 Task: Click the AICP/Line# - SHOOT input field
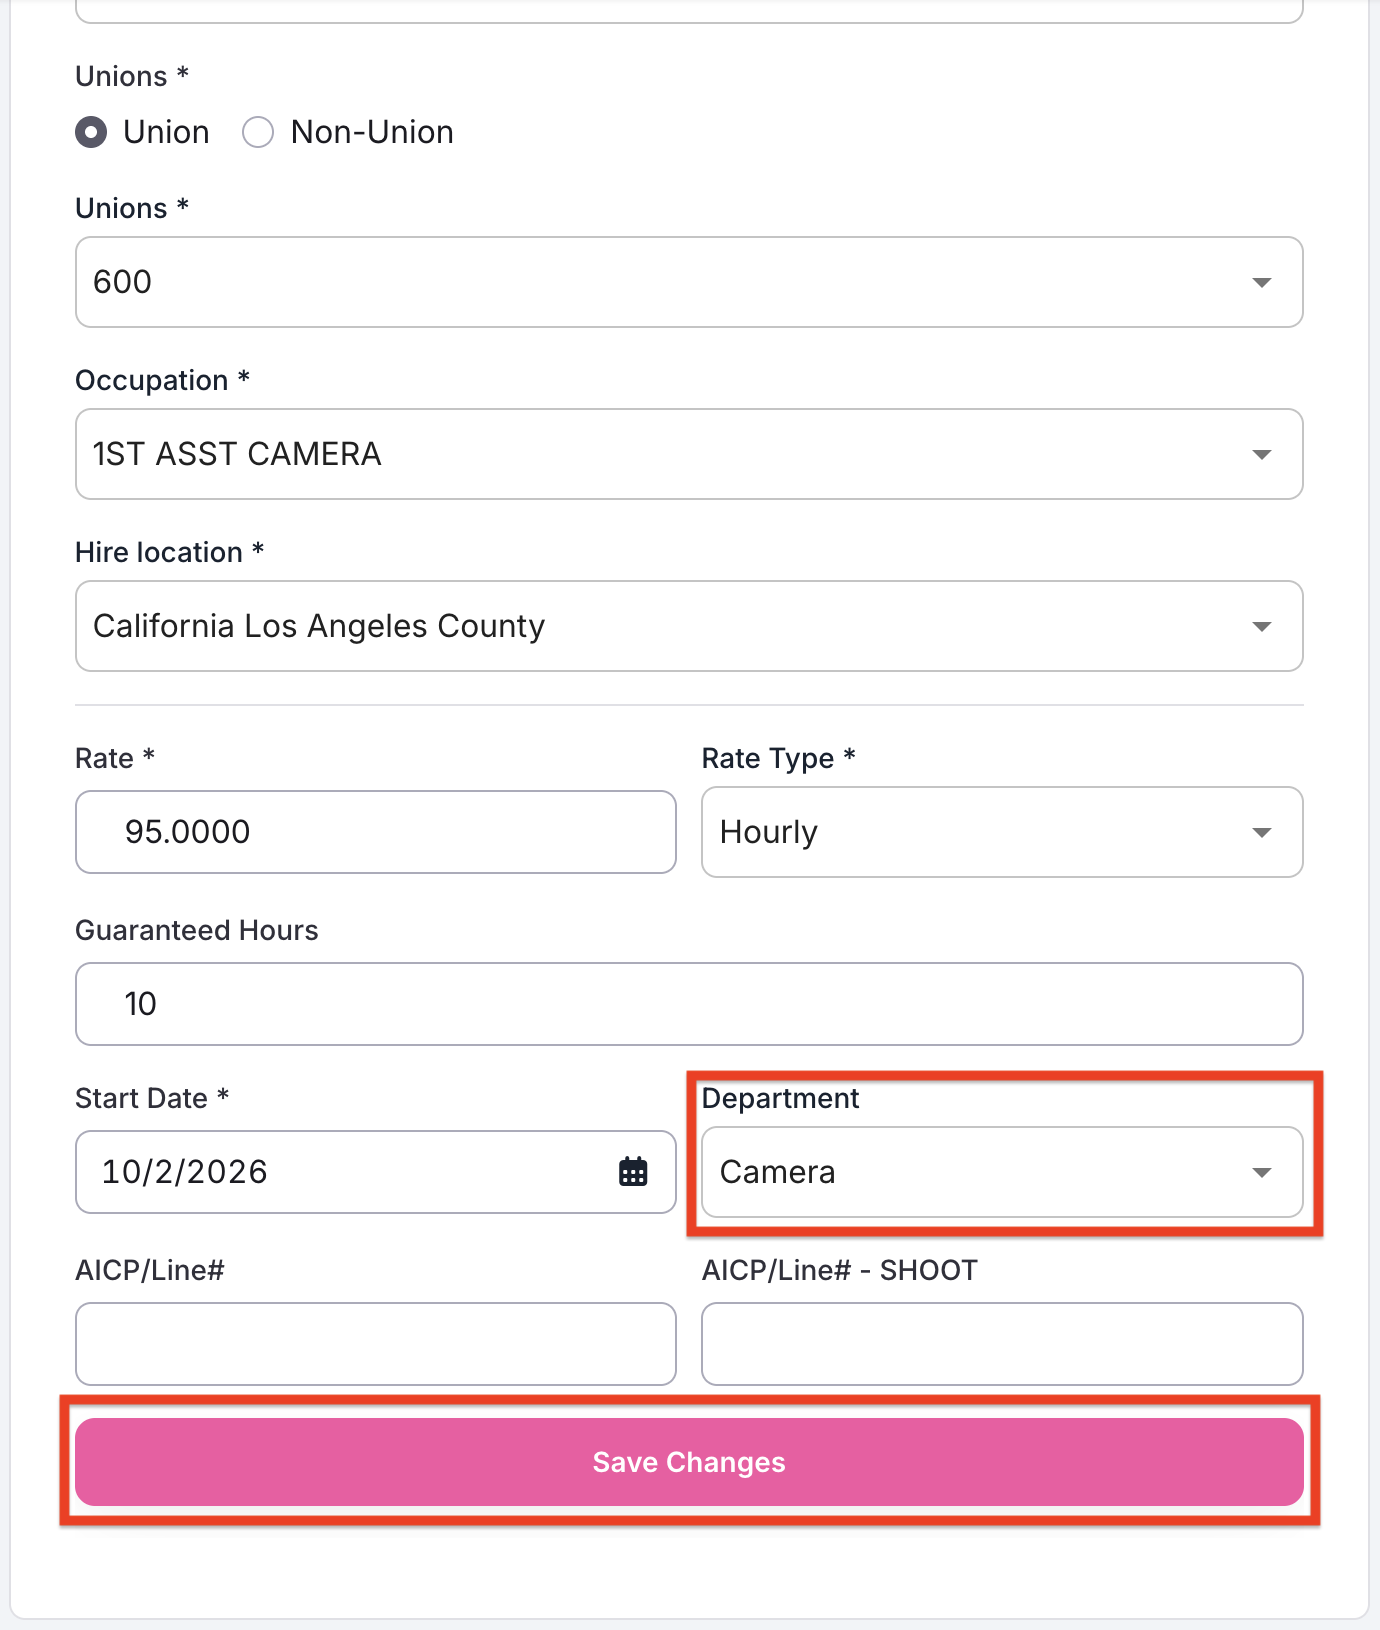click(x=1002, y=1344)
